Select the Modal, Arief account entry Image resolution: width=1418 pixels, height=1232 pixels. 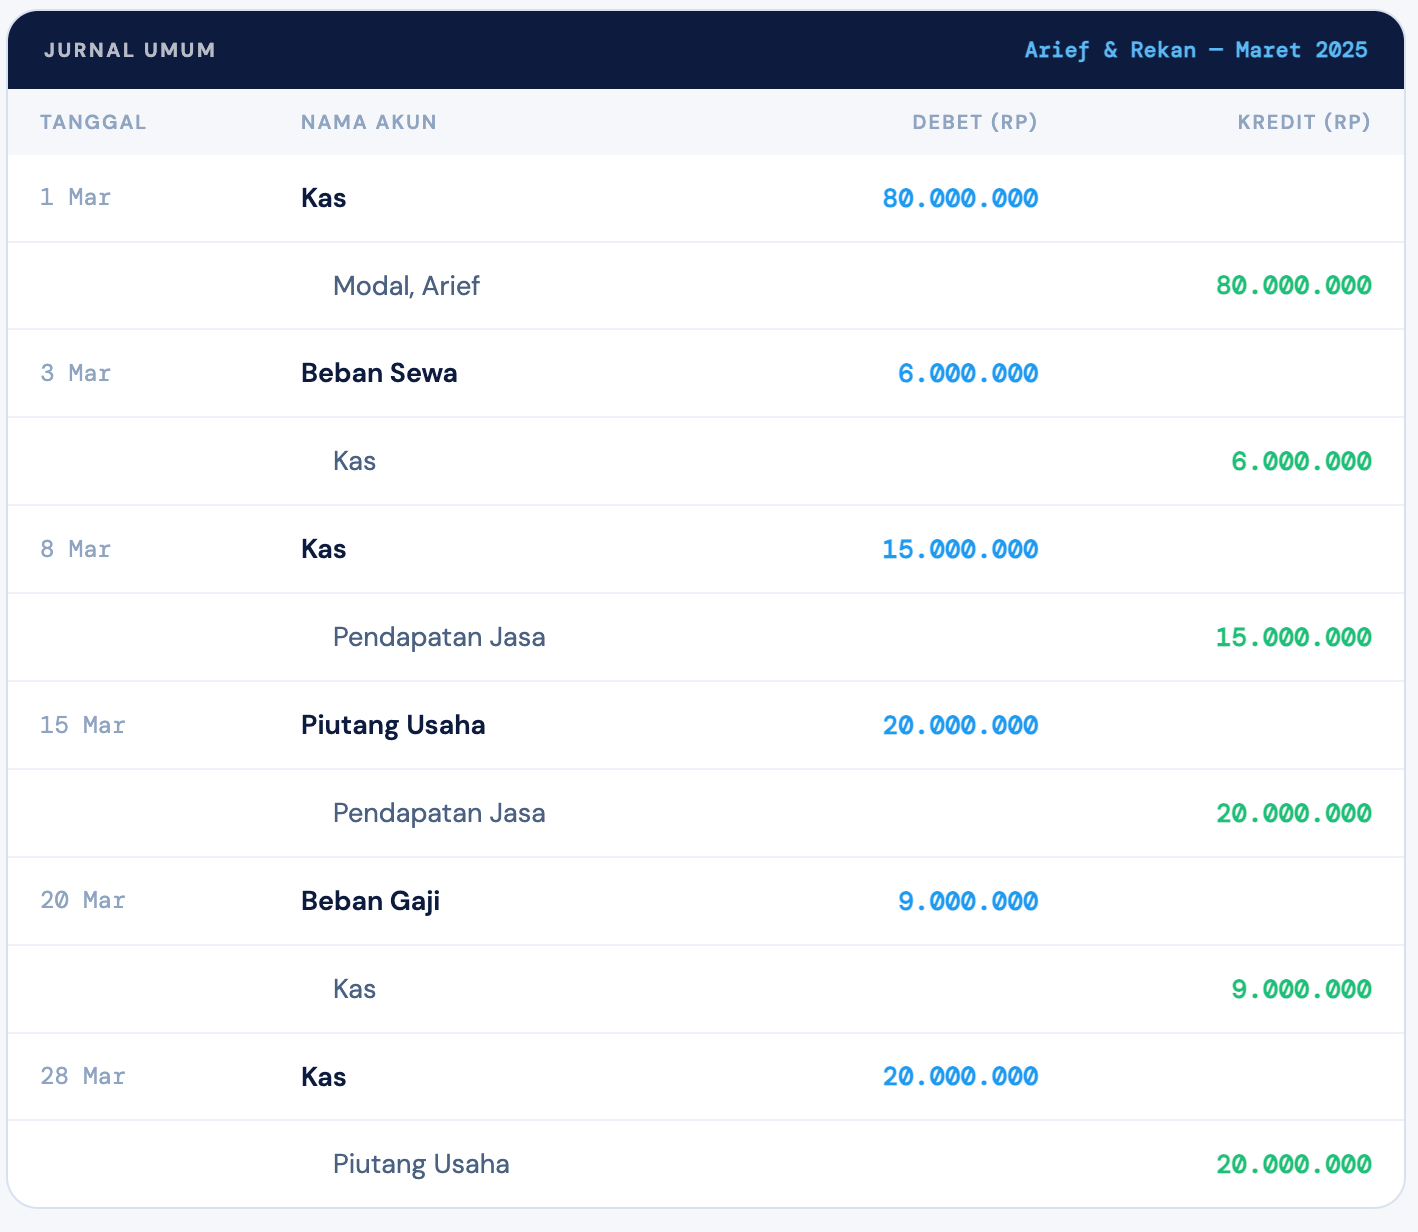click(x=406, y=286)
